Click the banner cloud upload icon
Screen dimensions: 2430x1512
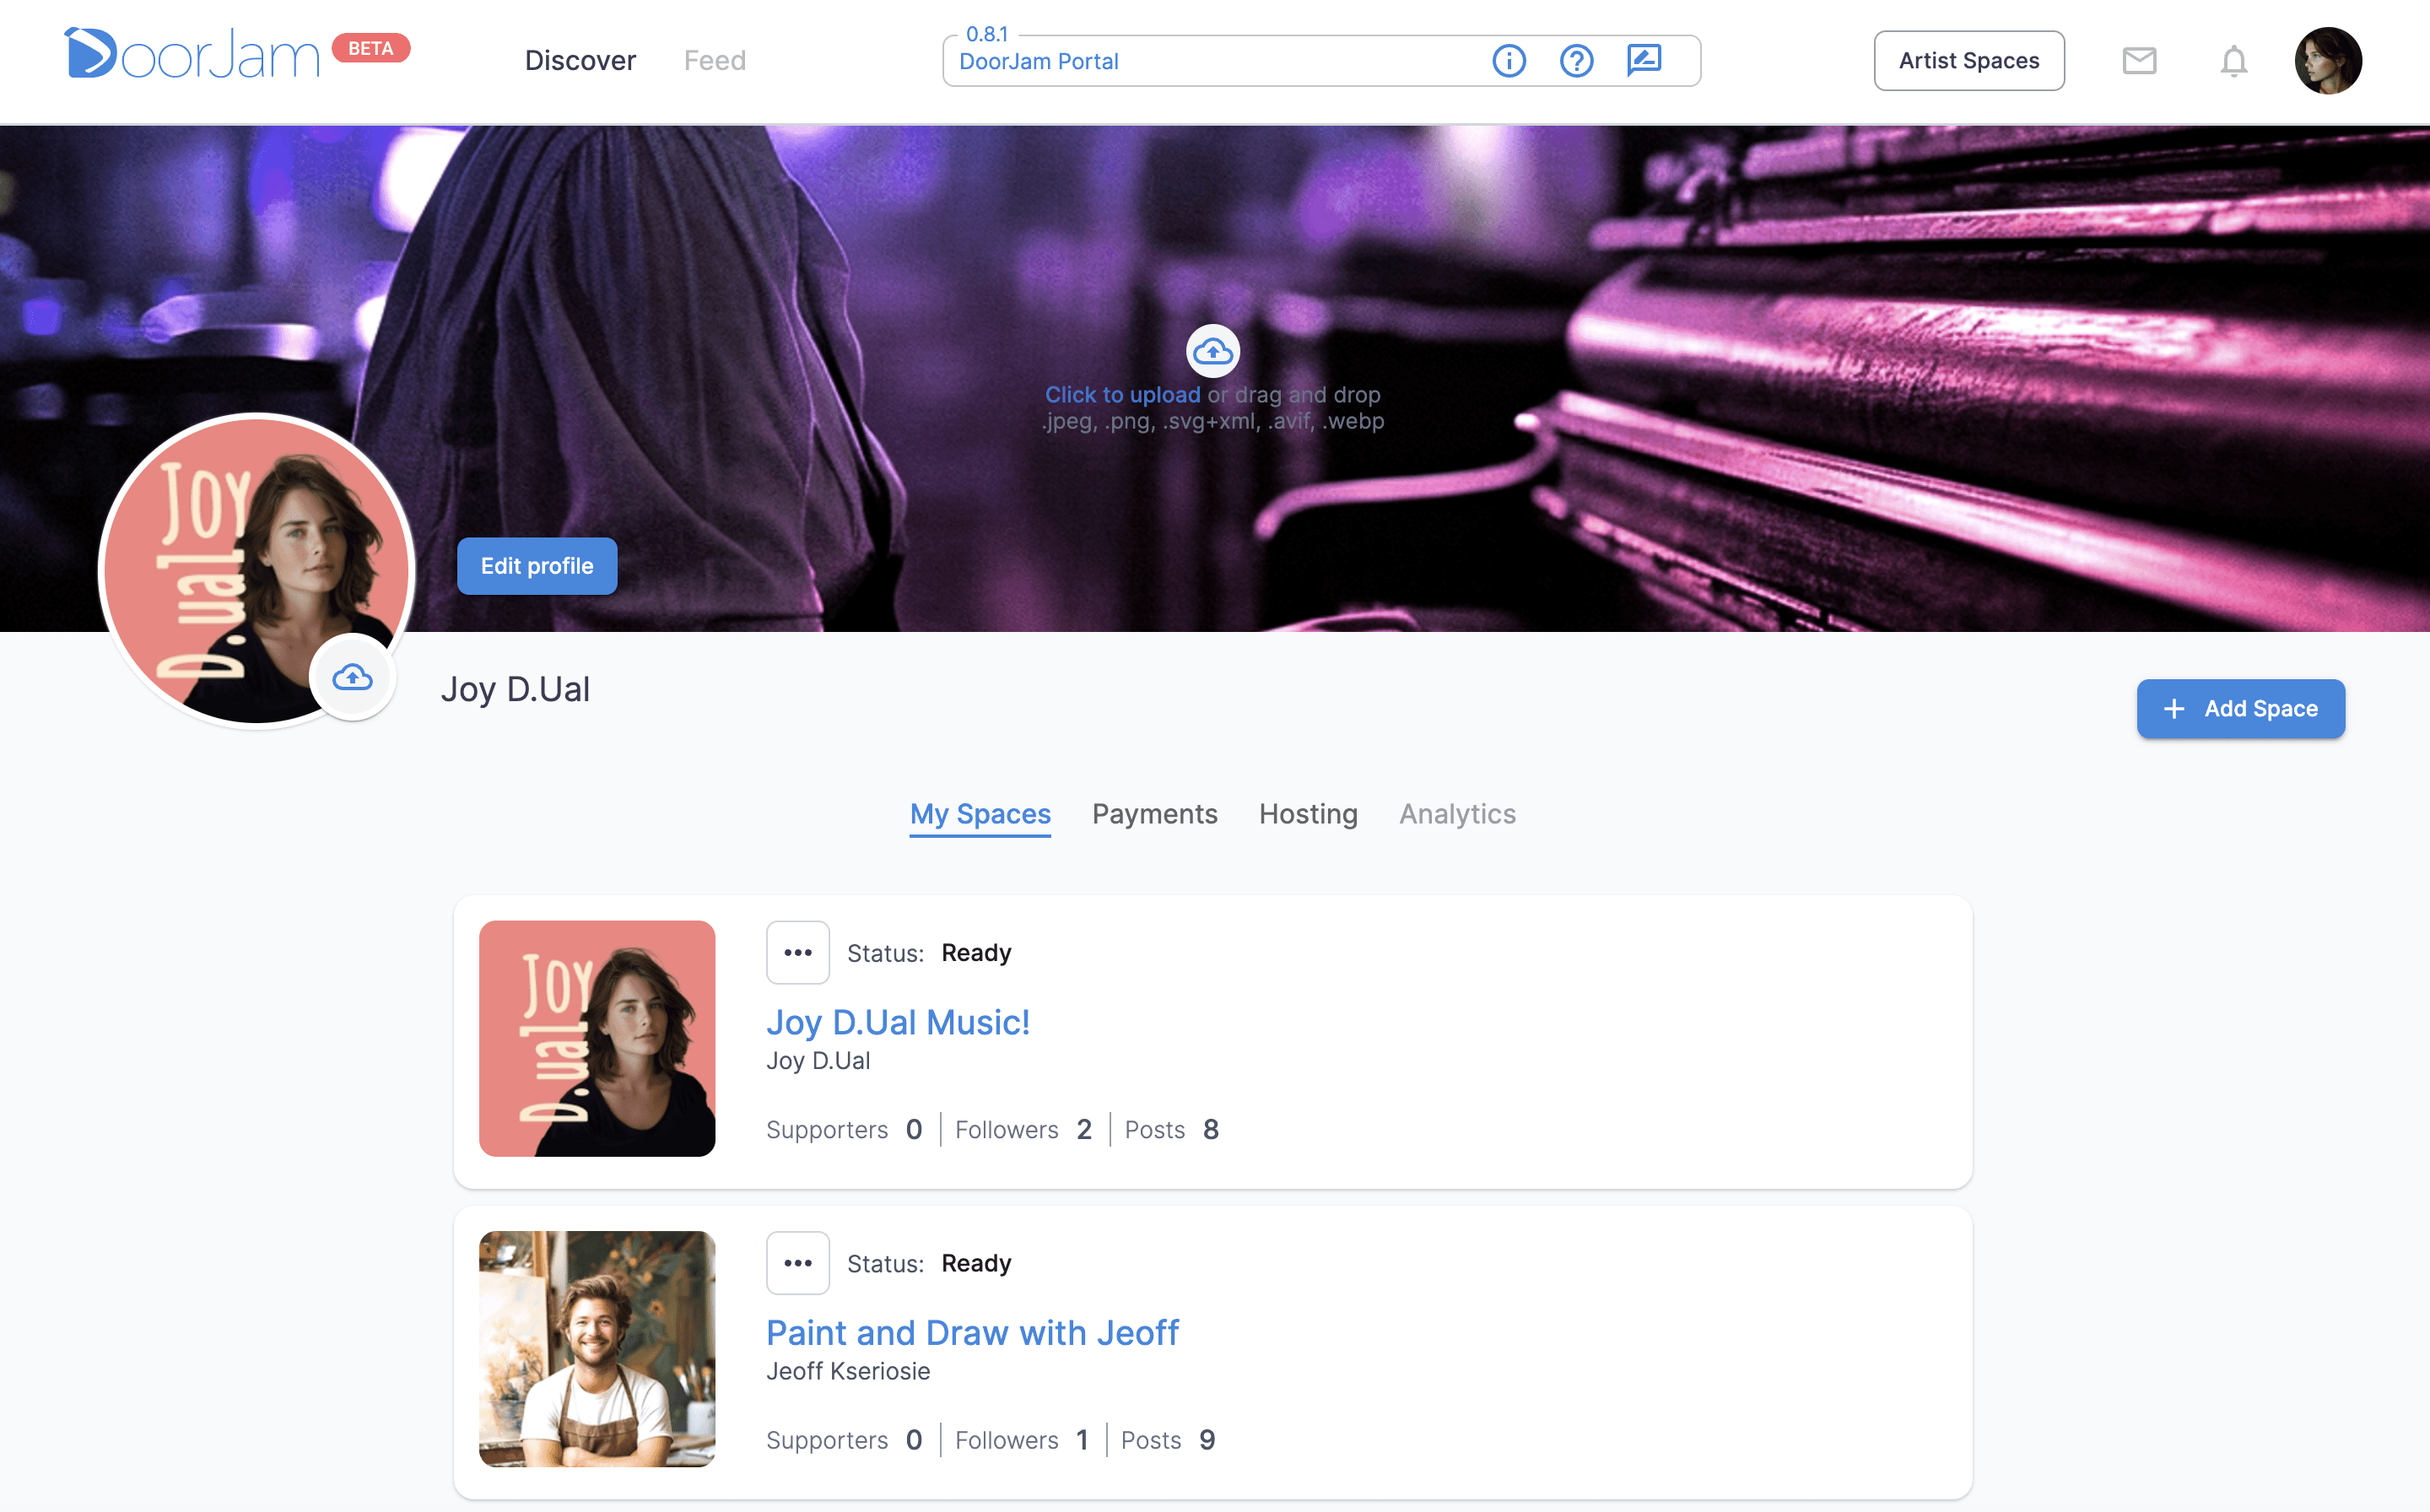(x=1212, y=351)
